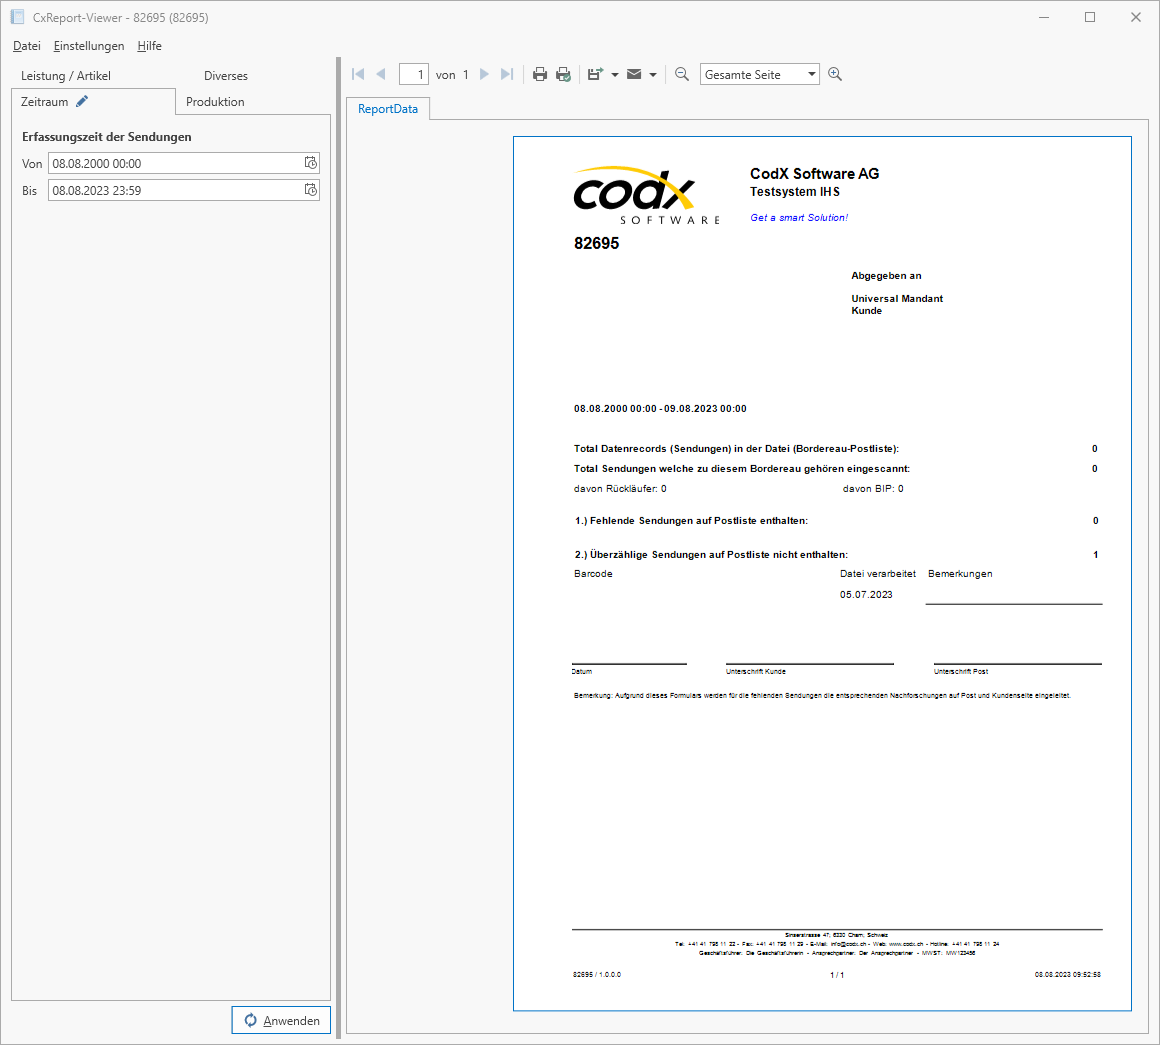Jump to last report page
Image resolution: width=1160 pixels, height=1045 pixels.
[507, 74]
